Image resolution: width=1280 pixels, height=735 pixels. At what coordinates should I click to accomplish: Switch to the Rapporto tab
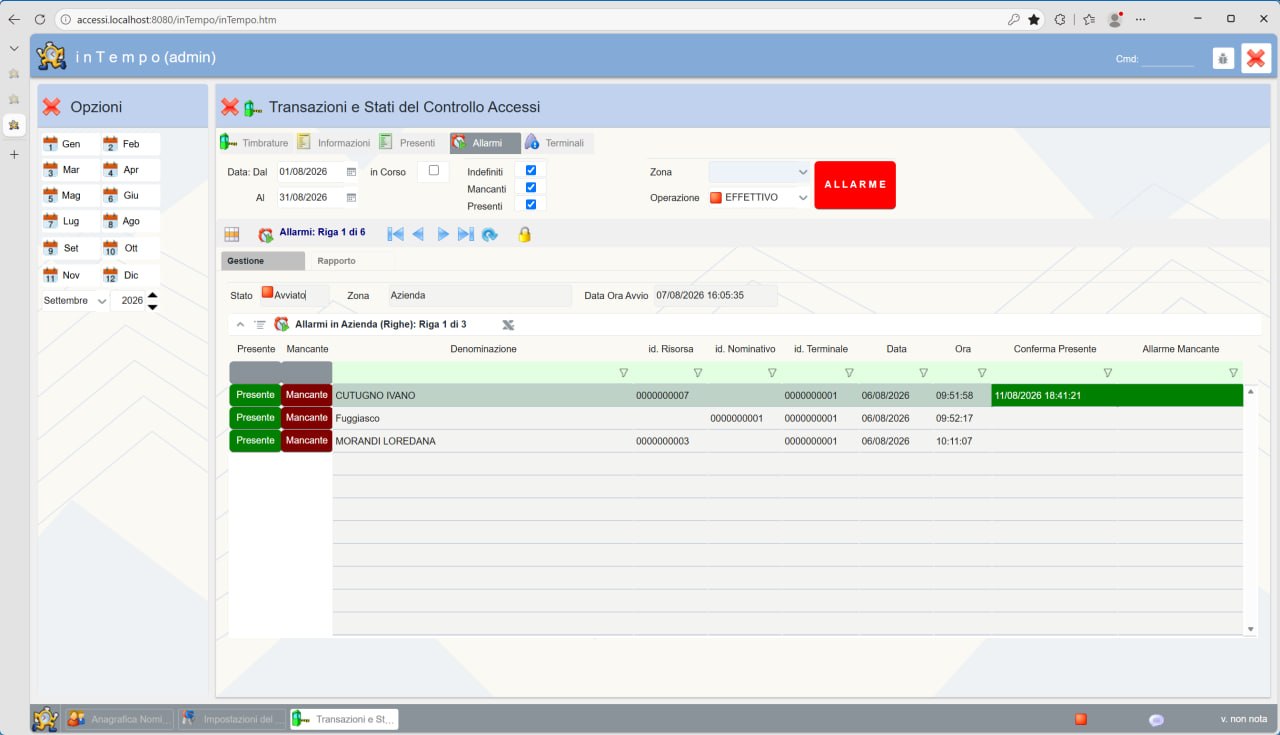[336, 261]
